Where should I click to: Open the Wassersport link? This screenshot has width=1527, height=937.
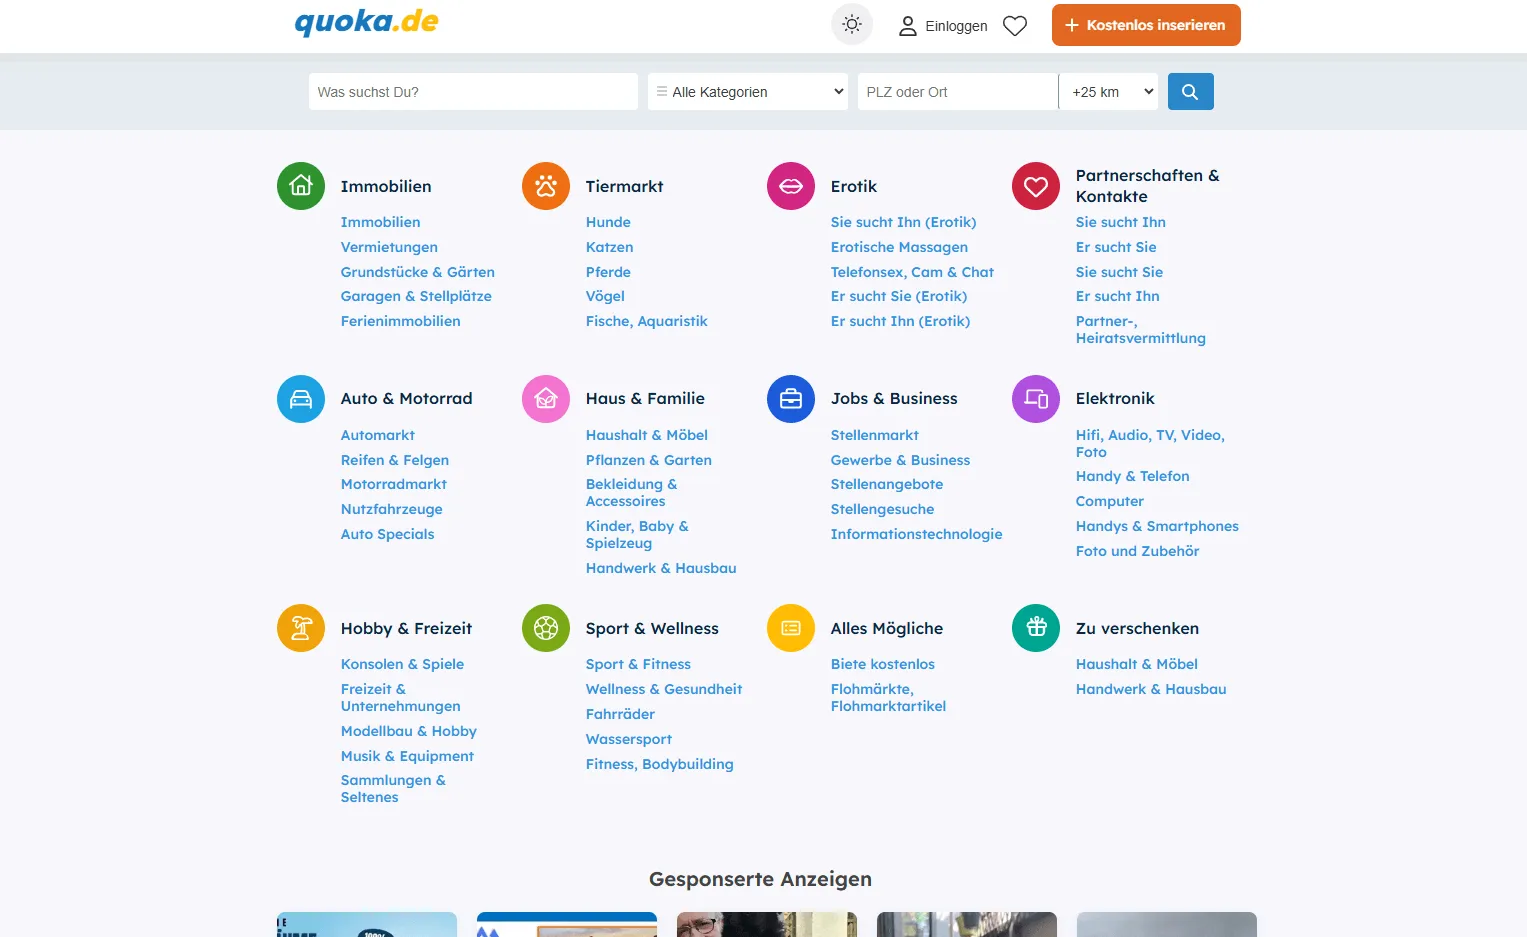pos(628,739)
